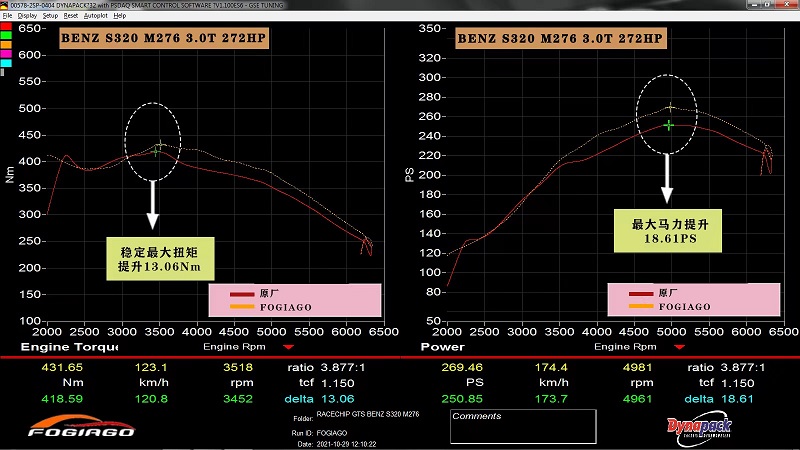Click the Setup menu item
This screenshot has height=450, width=800.
click(x=50, y=16)
